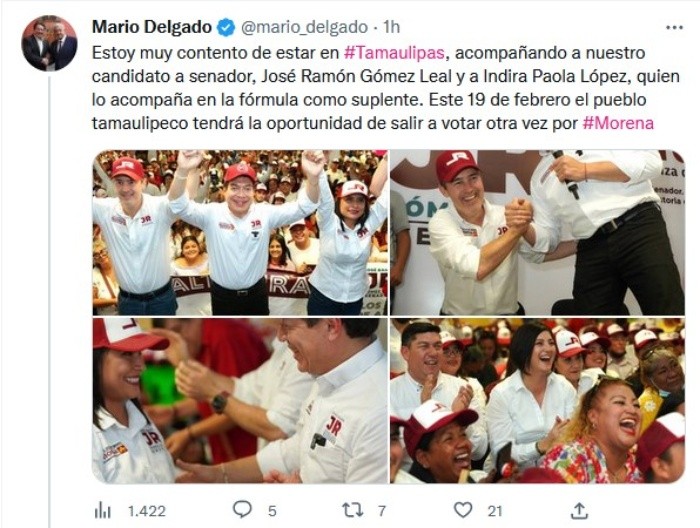Open the bottom-left photo with JR shirt
Viewport: 700px width, 528px height.
click(240, 400)
